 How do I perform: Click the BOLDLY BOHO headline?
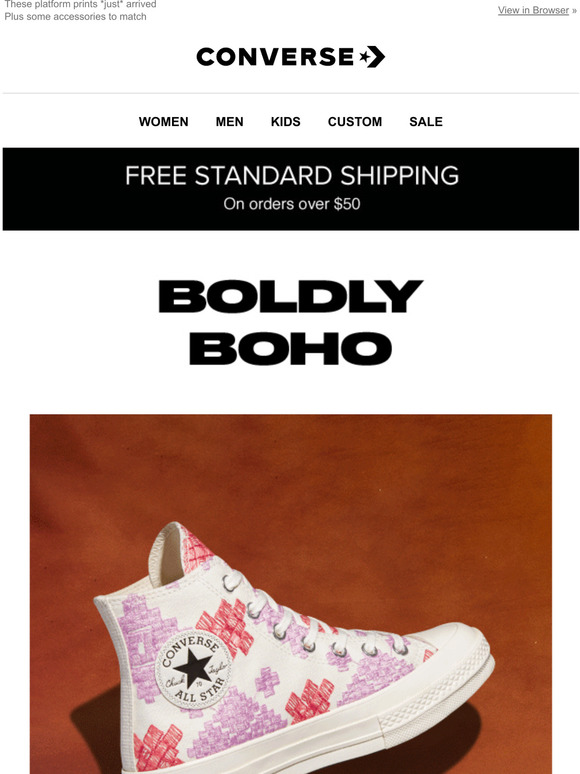(x=291, y=322)
